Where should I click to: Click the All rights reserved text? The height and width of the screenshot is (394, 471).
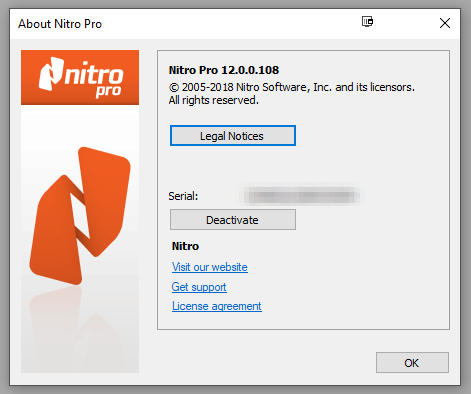coord(213,100)
